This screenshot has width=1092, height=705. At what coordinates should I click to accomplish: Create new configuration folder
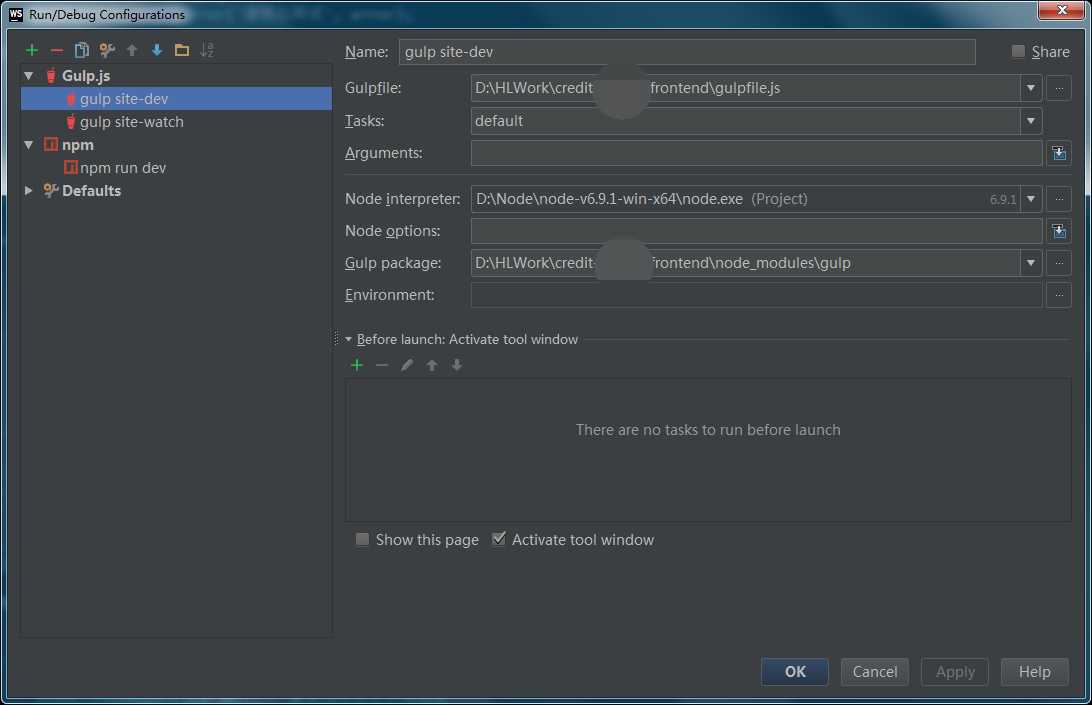point(182,50)
